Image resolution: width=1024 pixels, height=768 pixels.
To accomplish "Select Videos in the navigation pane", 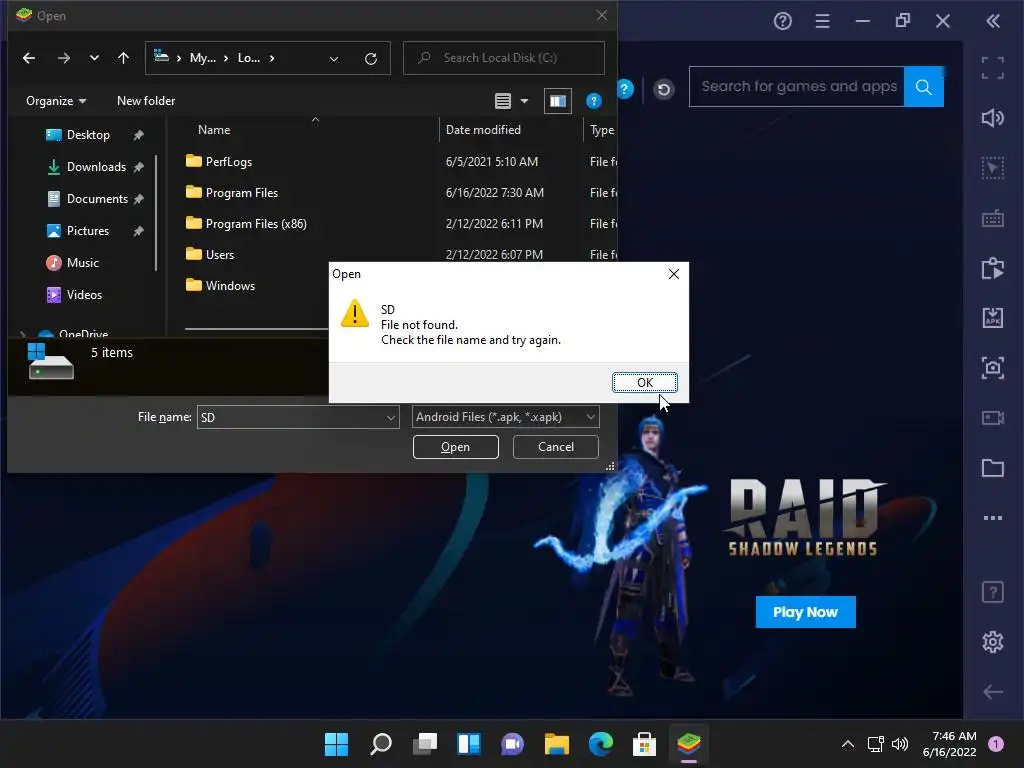I will pos(84,295).
